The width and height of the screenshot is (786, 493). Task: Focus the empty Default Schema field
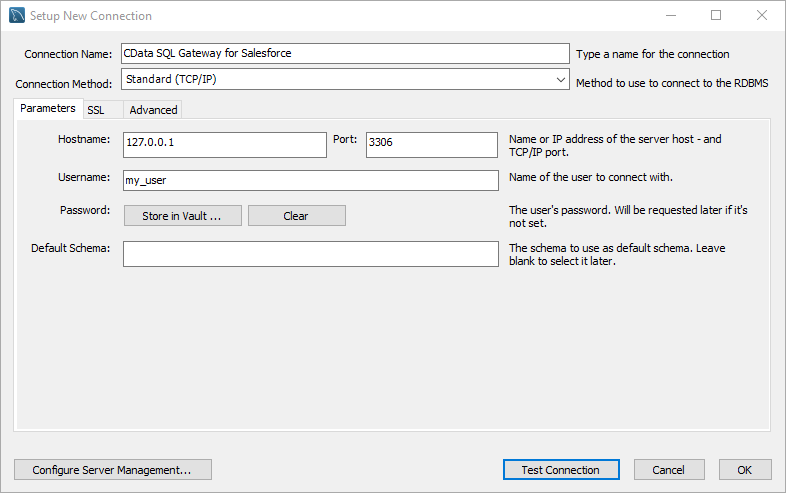pyautogui.click(x=310, y=254)
